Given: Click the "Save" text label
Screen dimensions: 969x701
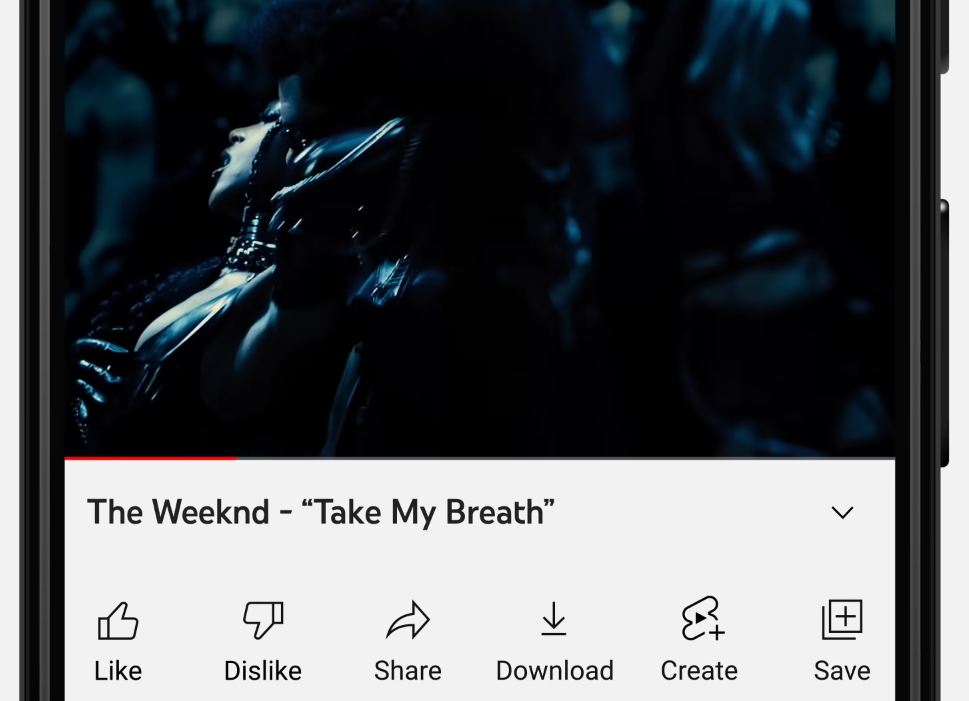Looking at the screenshot, I should [x=842, y=671].
